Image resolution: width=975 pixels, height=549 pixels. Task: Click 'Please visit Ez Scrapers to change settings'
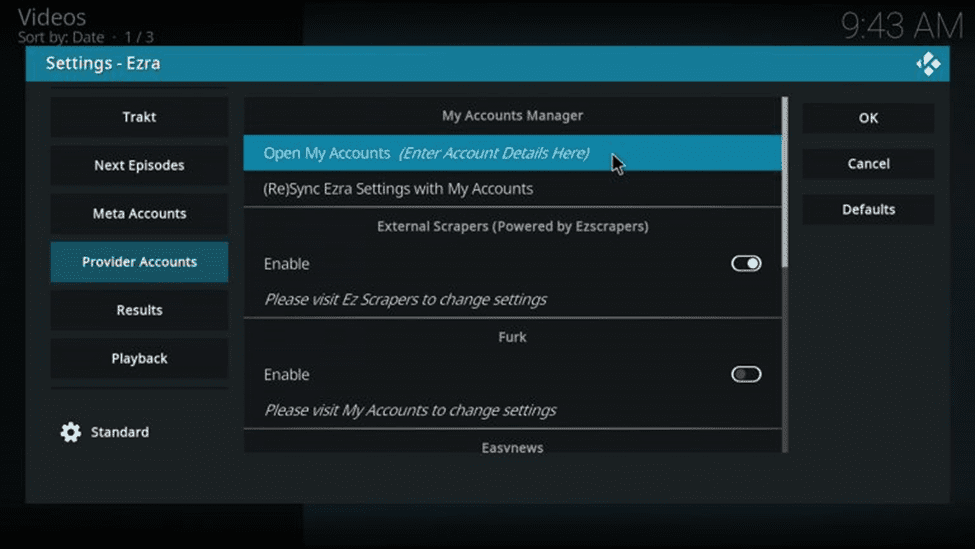click(405, 300)
